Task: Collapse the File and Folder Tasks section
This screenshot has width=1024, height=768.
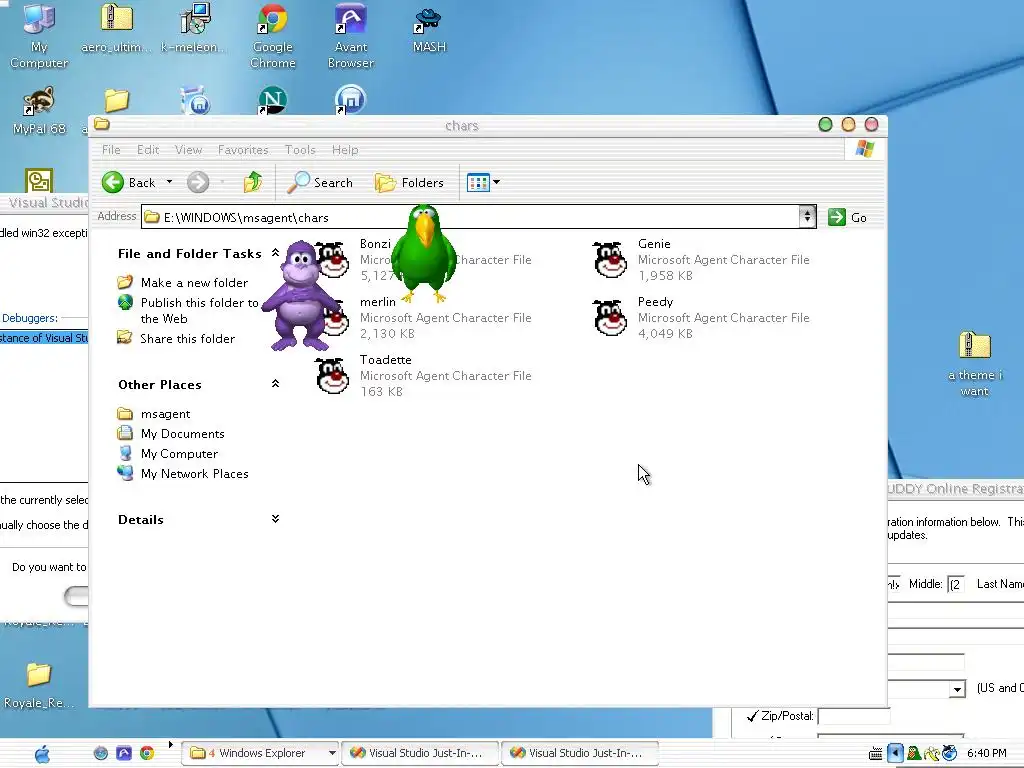Action: click(275, 253)
